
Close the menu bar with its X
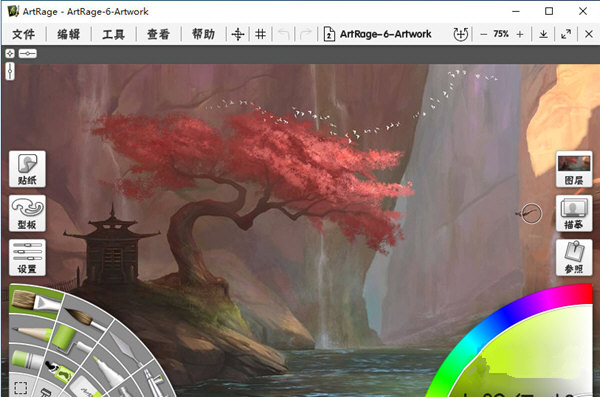pyautogui.click(x=589, y=34)
